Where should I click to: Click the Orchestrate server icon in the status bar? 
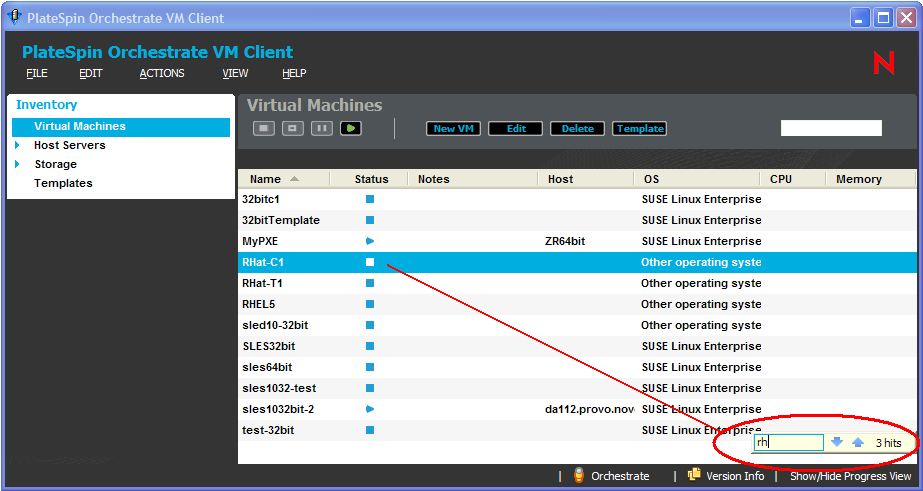(579, 476)
